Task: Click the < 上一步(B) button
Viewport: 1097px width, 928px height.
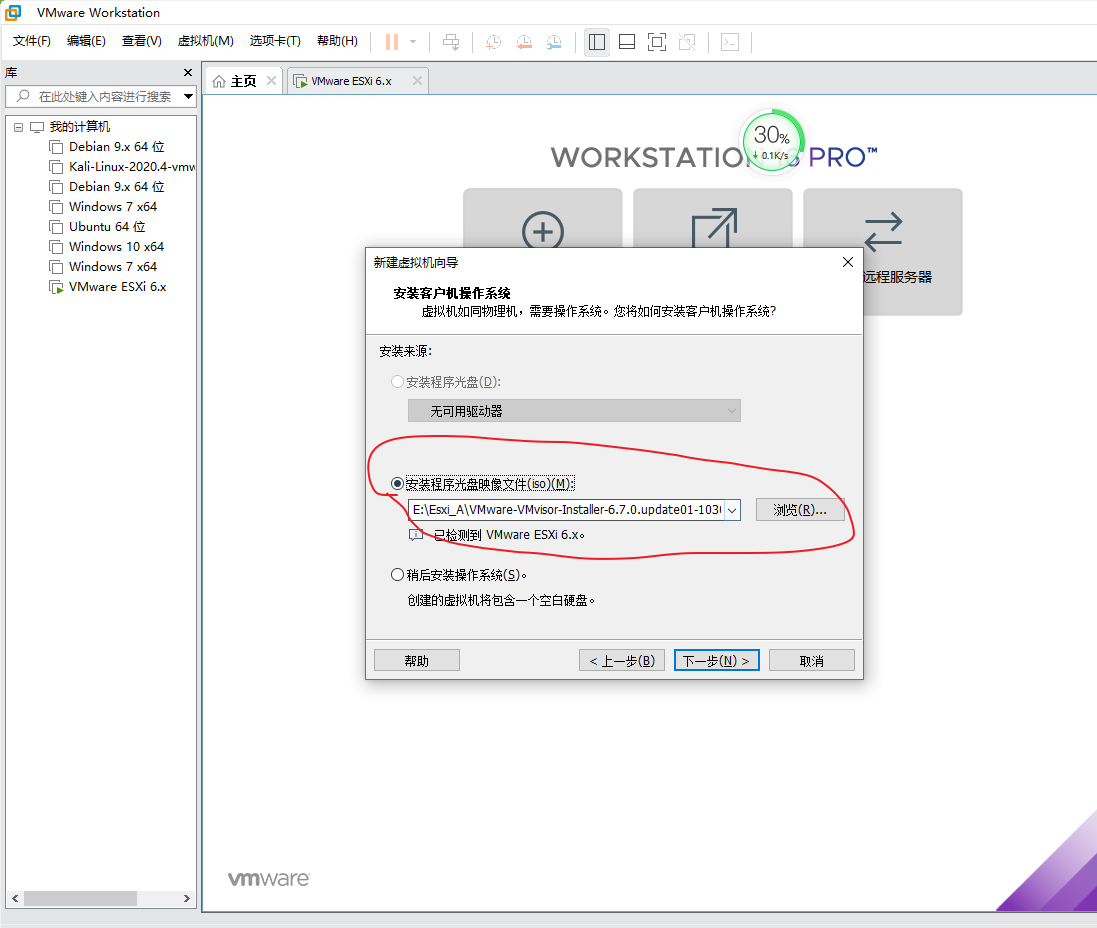Action: click(x=621, y=661)
